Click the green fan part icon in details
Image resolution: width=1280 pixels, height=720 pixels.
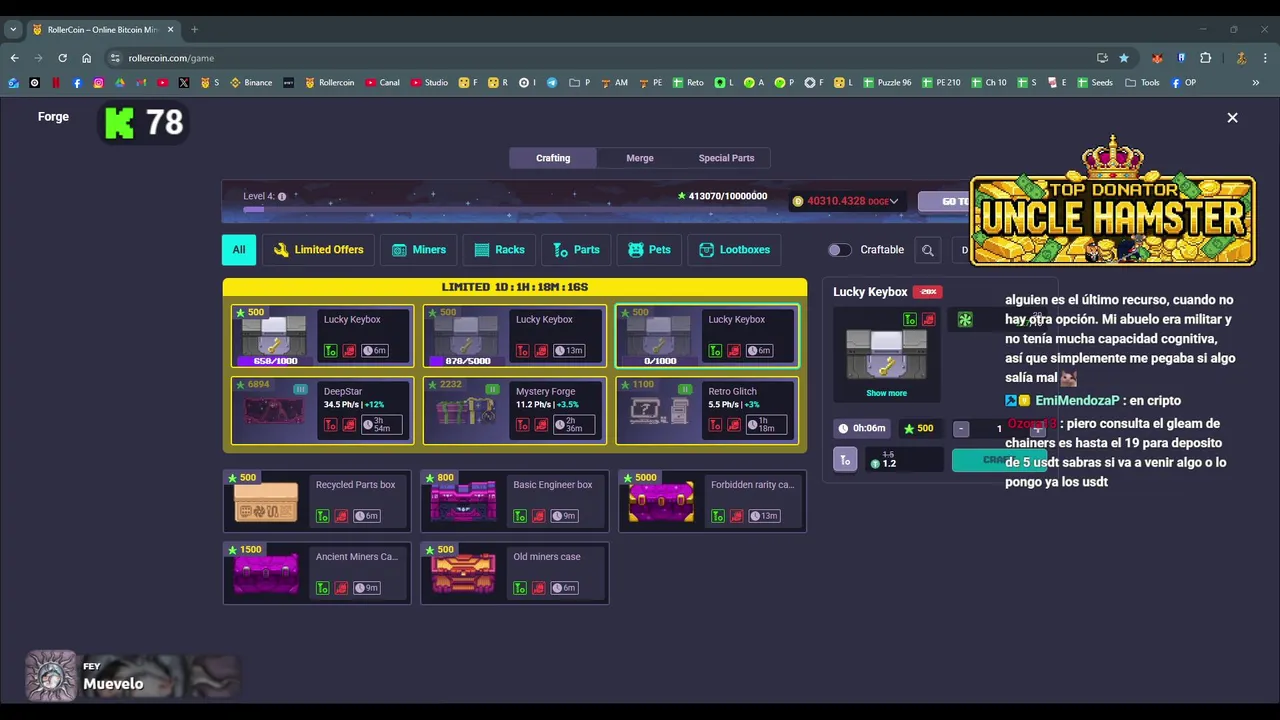tap(965, 320)
